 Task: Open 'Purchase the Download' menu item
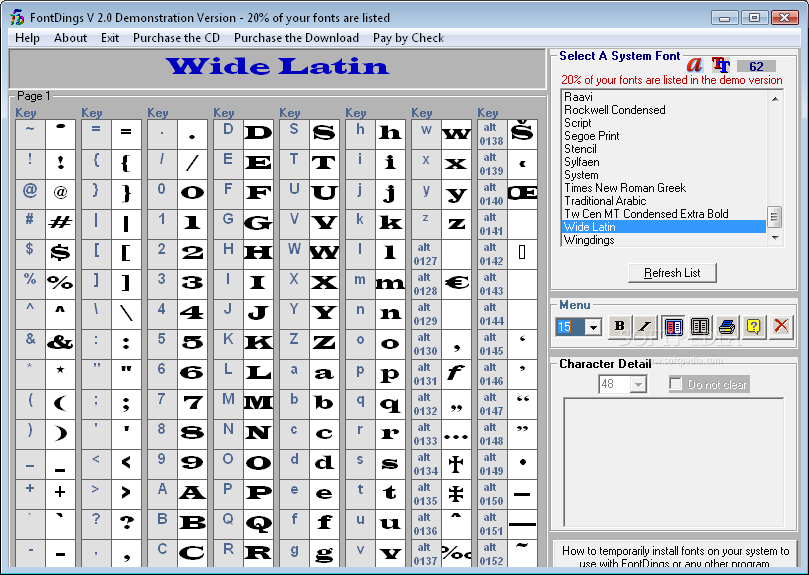coord(296,38)
